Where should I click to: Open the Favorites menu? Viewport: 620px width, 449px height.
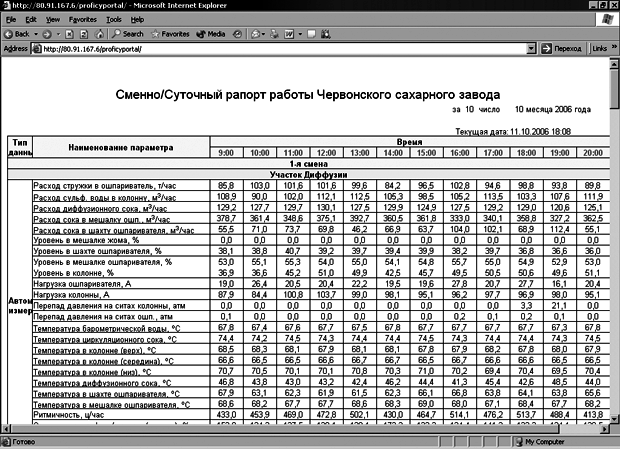[83, 19]
